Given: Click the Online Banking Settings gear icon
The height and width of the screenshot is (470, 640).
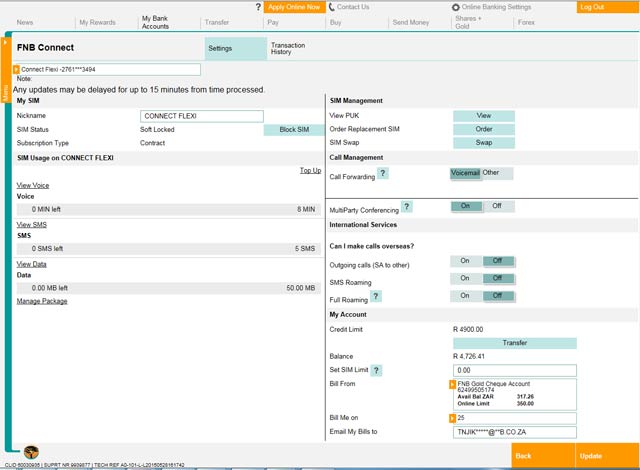Looking at the screenshot, I should pos(455,7).
